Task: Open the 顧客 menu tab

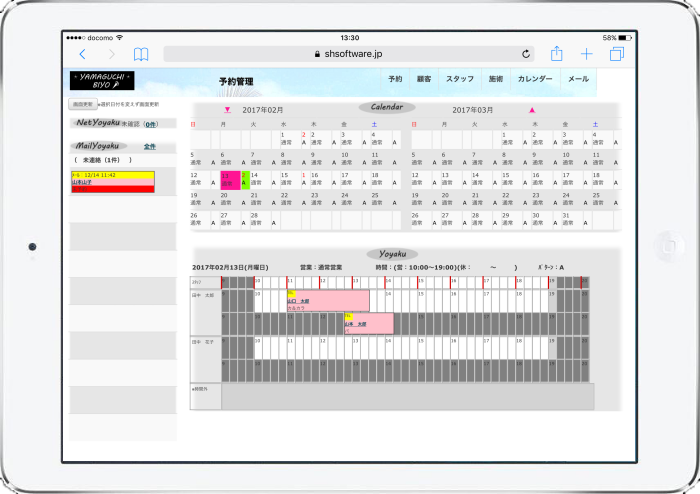Action: tap(424, 79)
